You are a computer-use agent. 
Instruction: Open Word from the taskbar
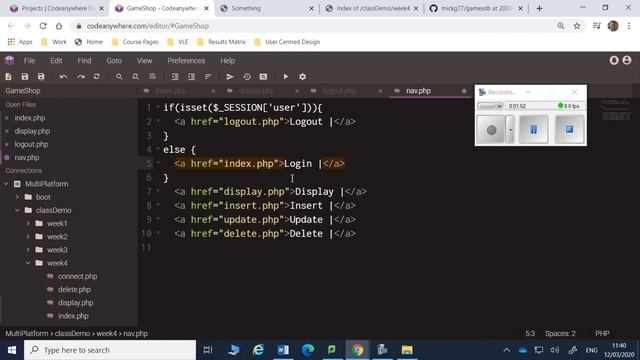(x=283, y=350)
